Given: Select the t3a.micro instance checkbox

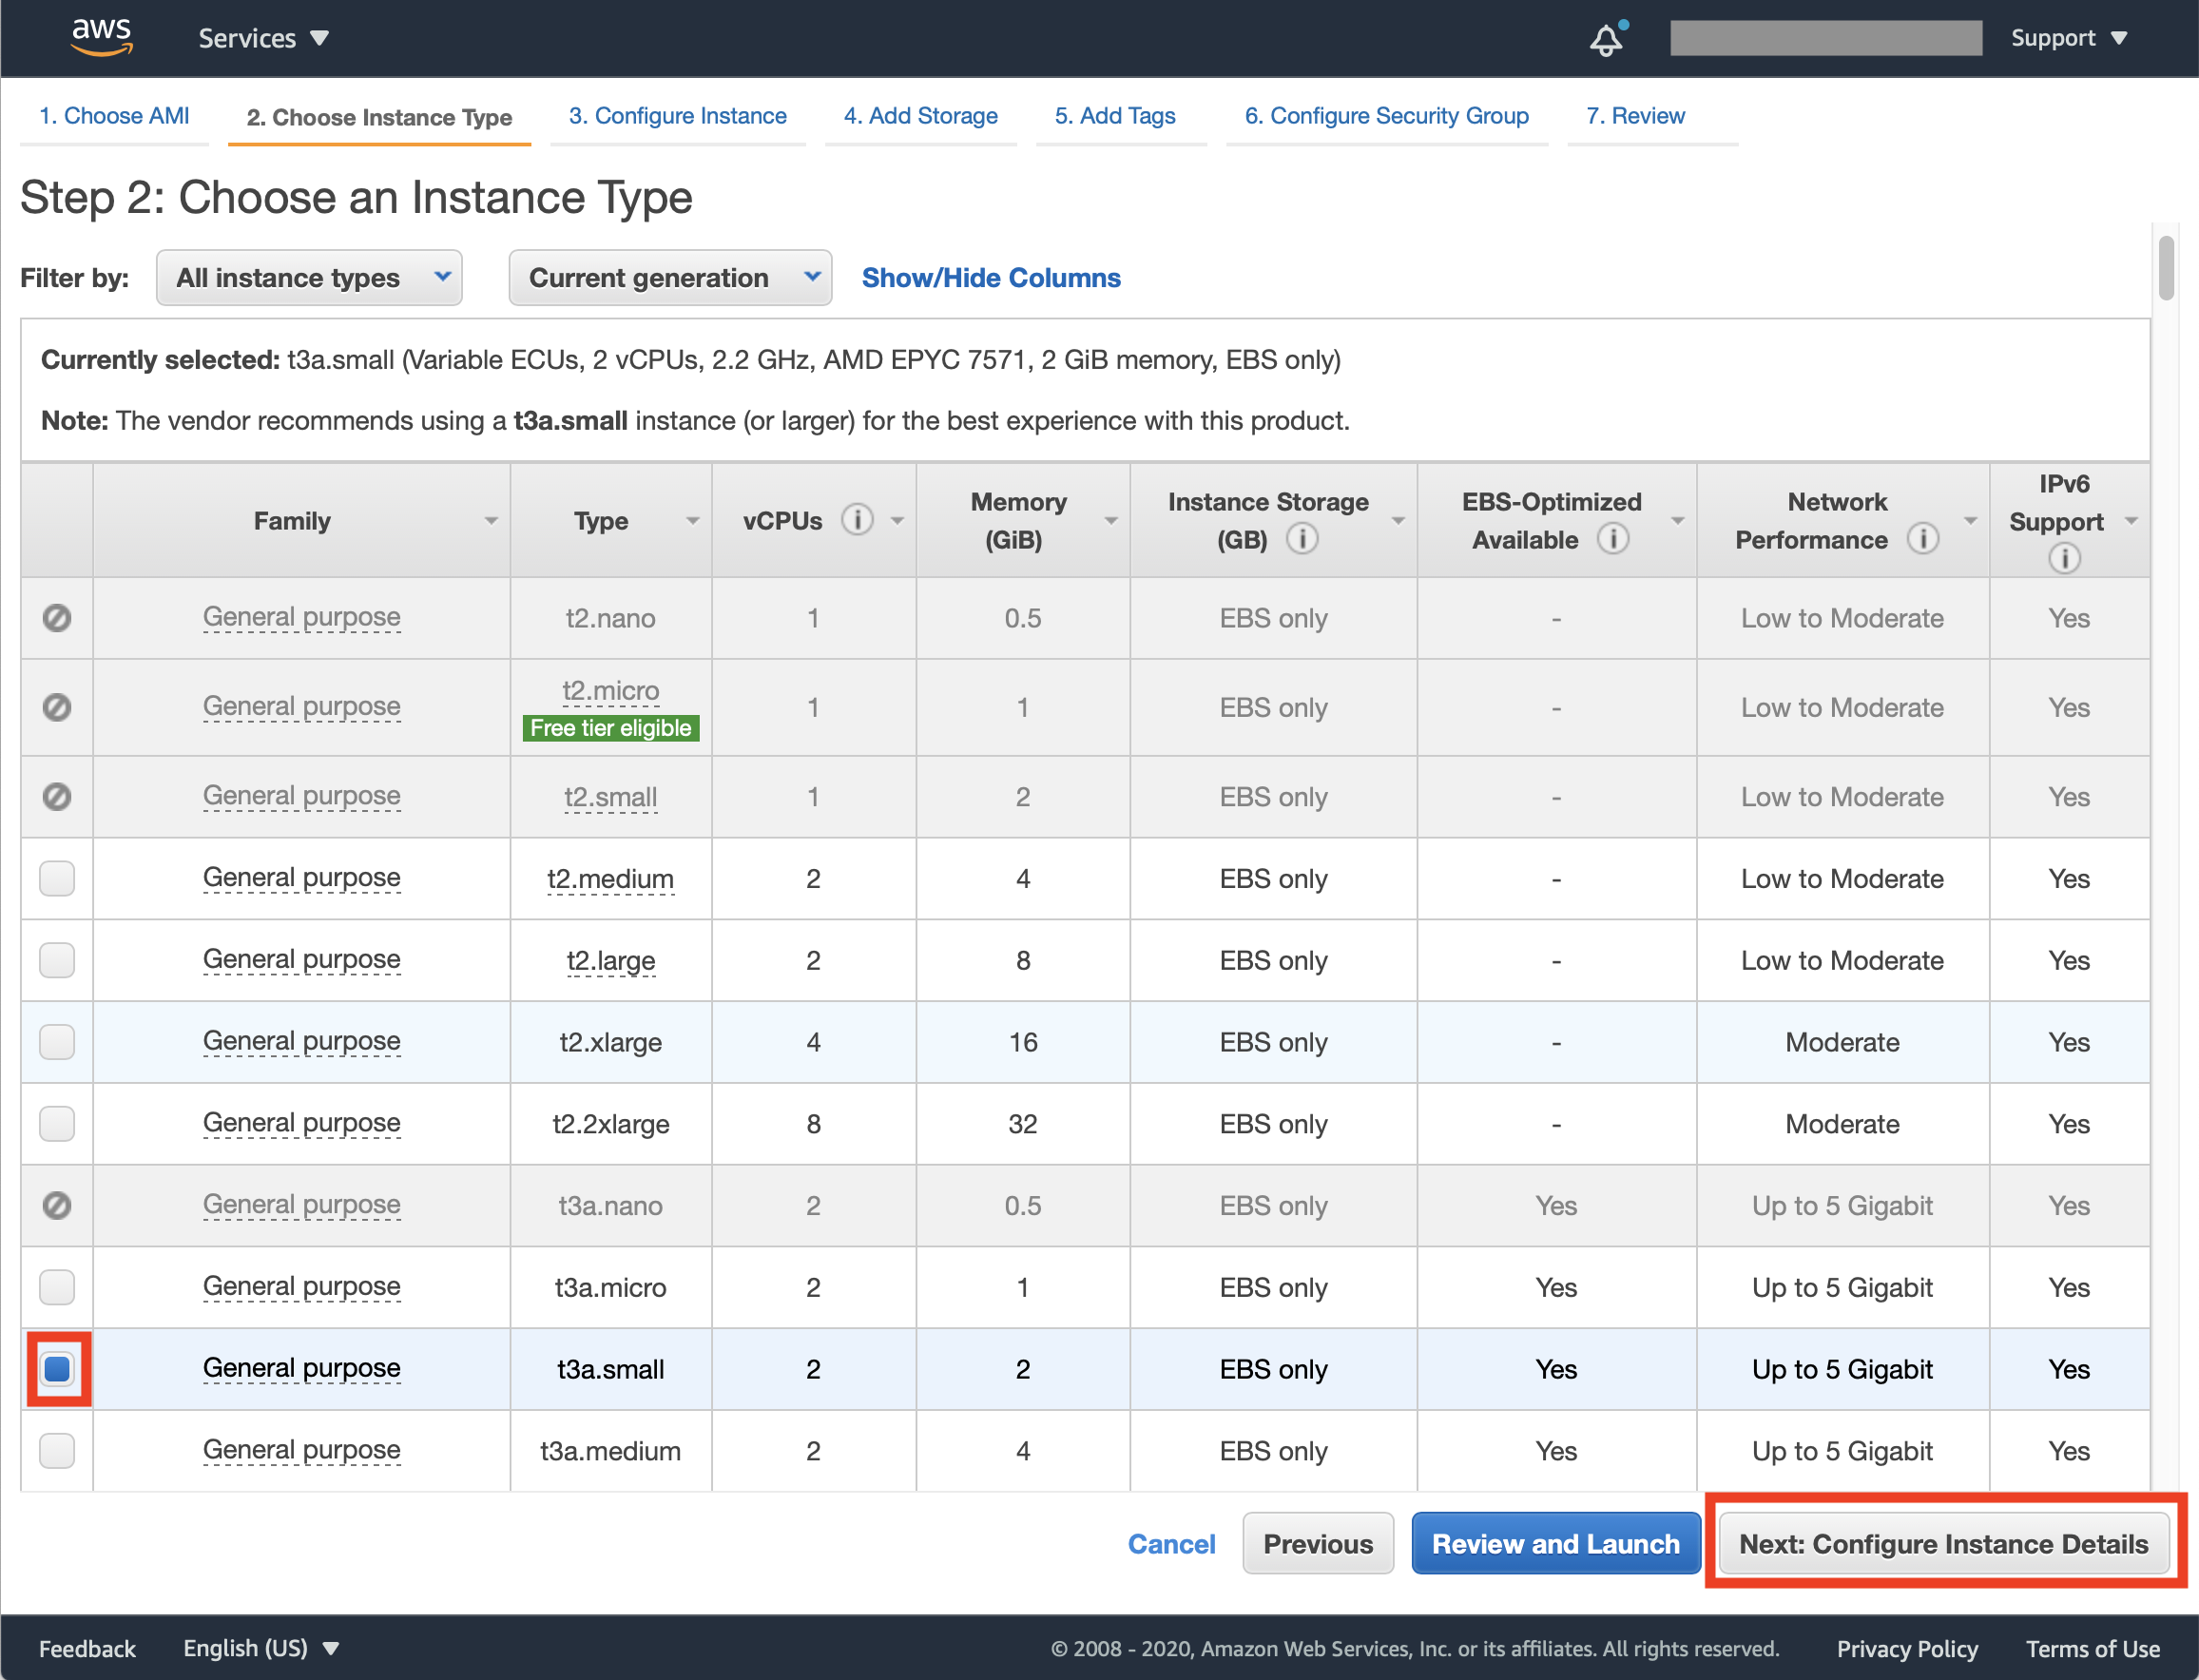Looking at the screenshot, I should pyautogui.click(x=57, y=1287).
